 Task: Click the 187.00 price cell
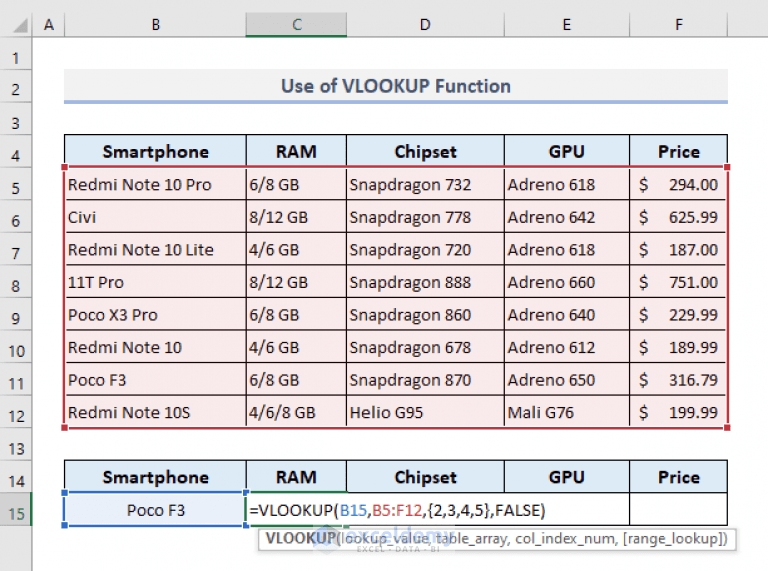[x=678, y=250]
